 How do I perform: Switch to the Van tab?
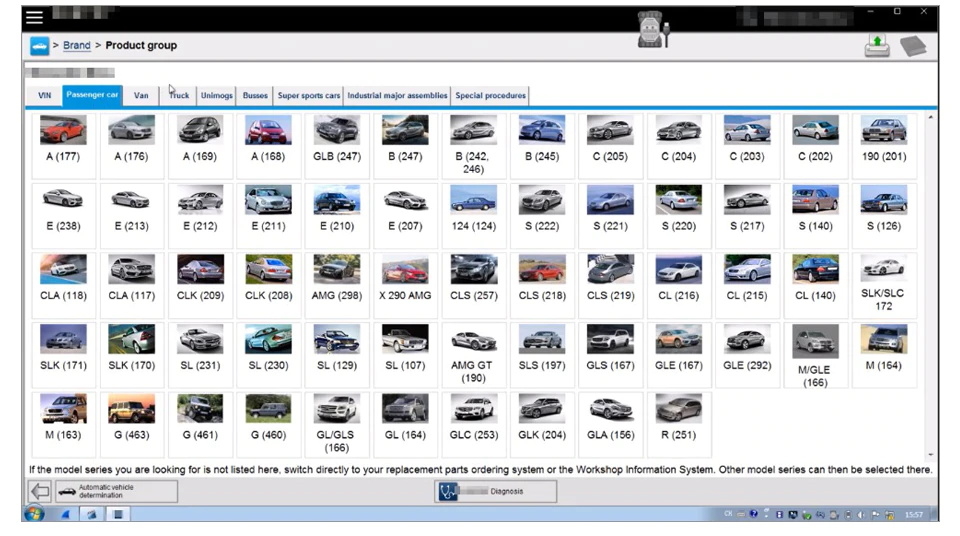[141, 96]
